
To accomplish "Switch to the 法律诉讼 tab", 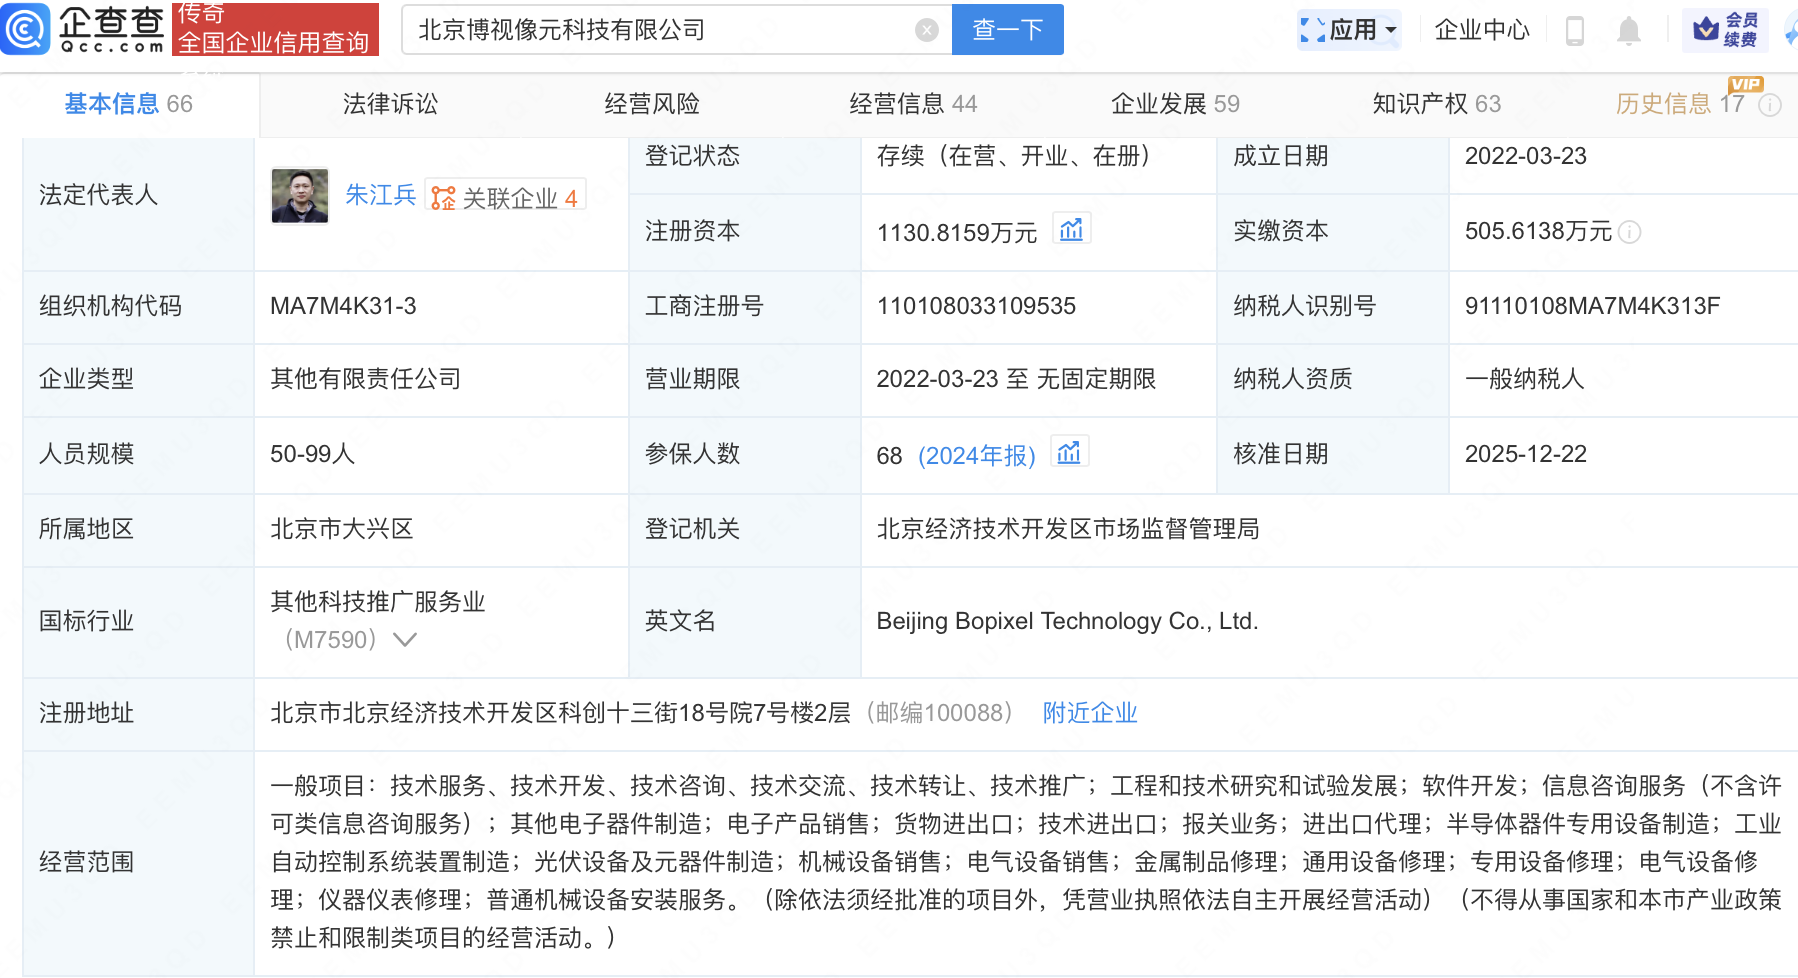I will point(390,104).
